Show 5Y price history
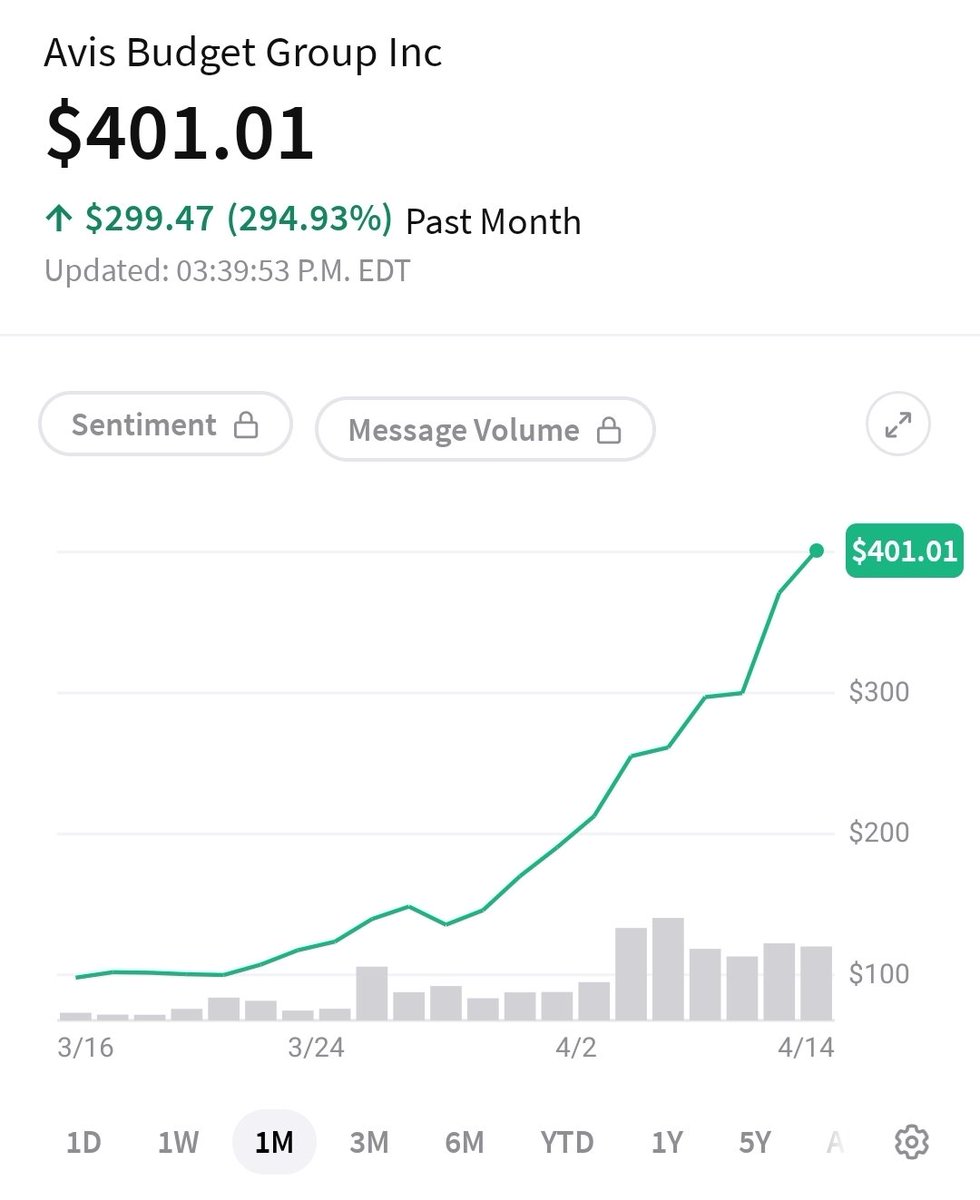This screenshot has width=980, height=1200. [x=755, y=1142]
